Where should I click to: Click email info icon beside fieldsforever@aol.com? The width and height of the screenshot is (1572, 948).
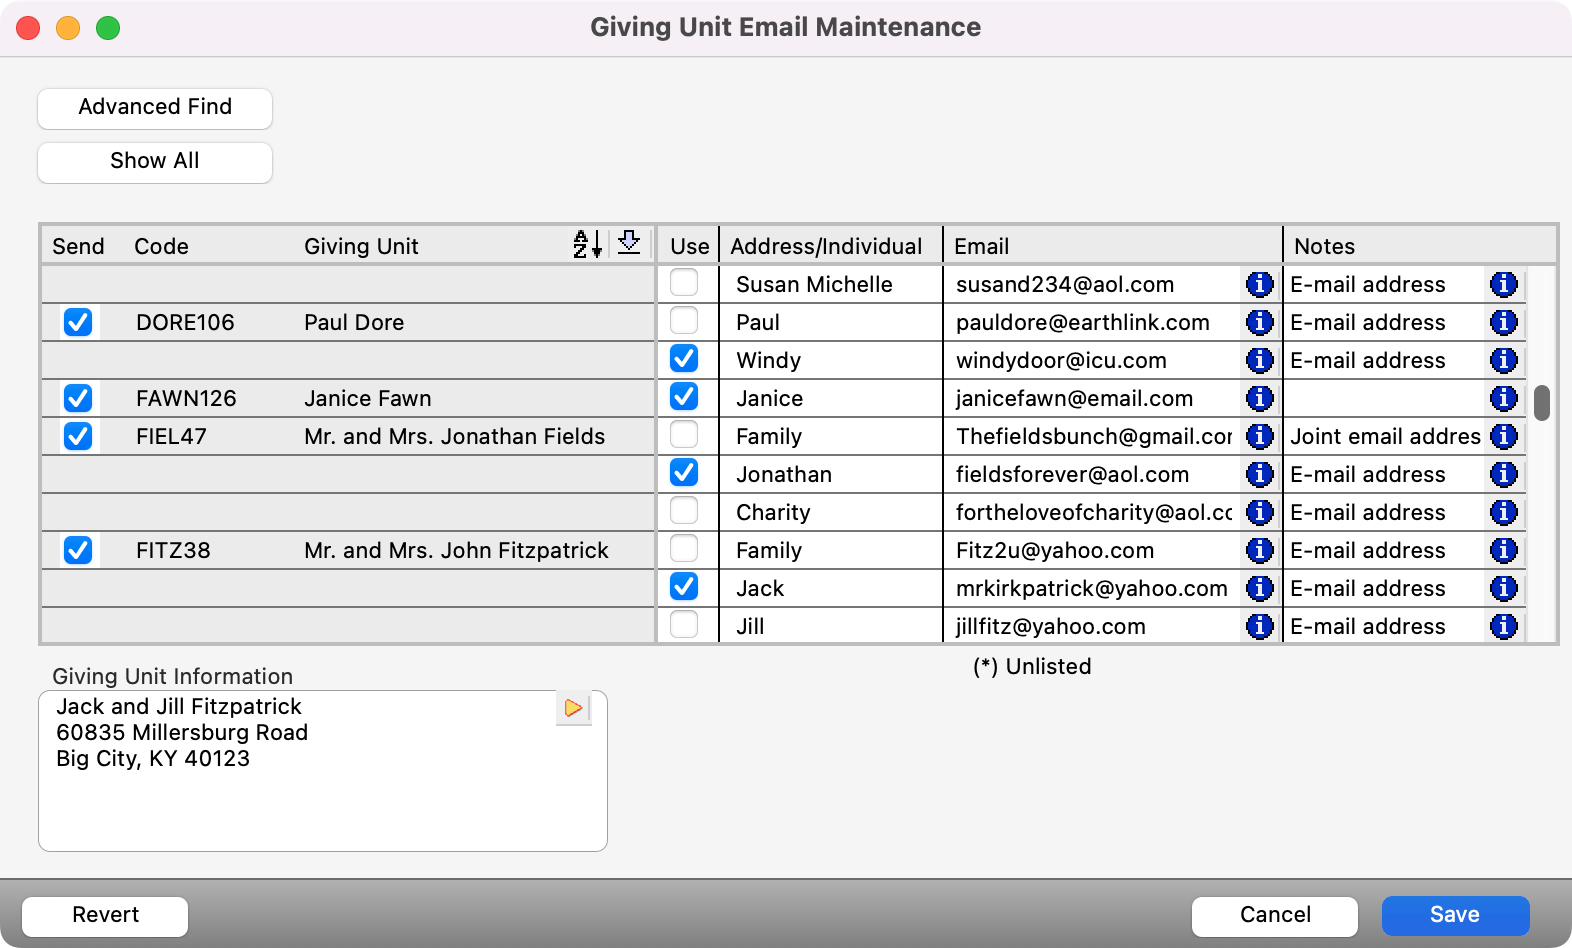1259,474
